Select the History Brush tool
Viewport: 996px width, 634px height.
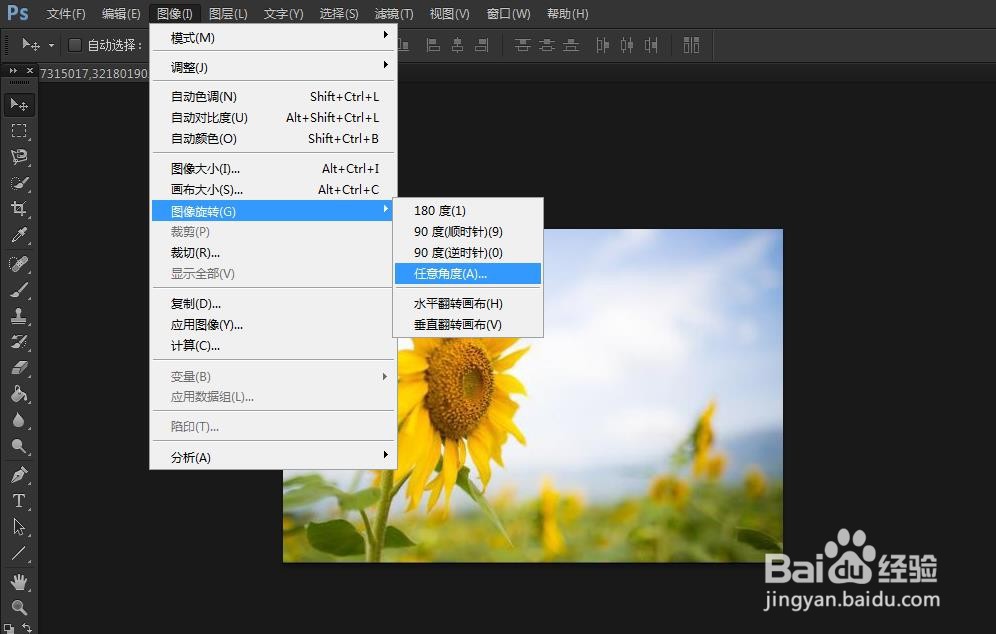point(19,342)
